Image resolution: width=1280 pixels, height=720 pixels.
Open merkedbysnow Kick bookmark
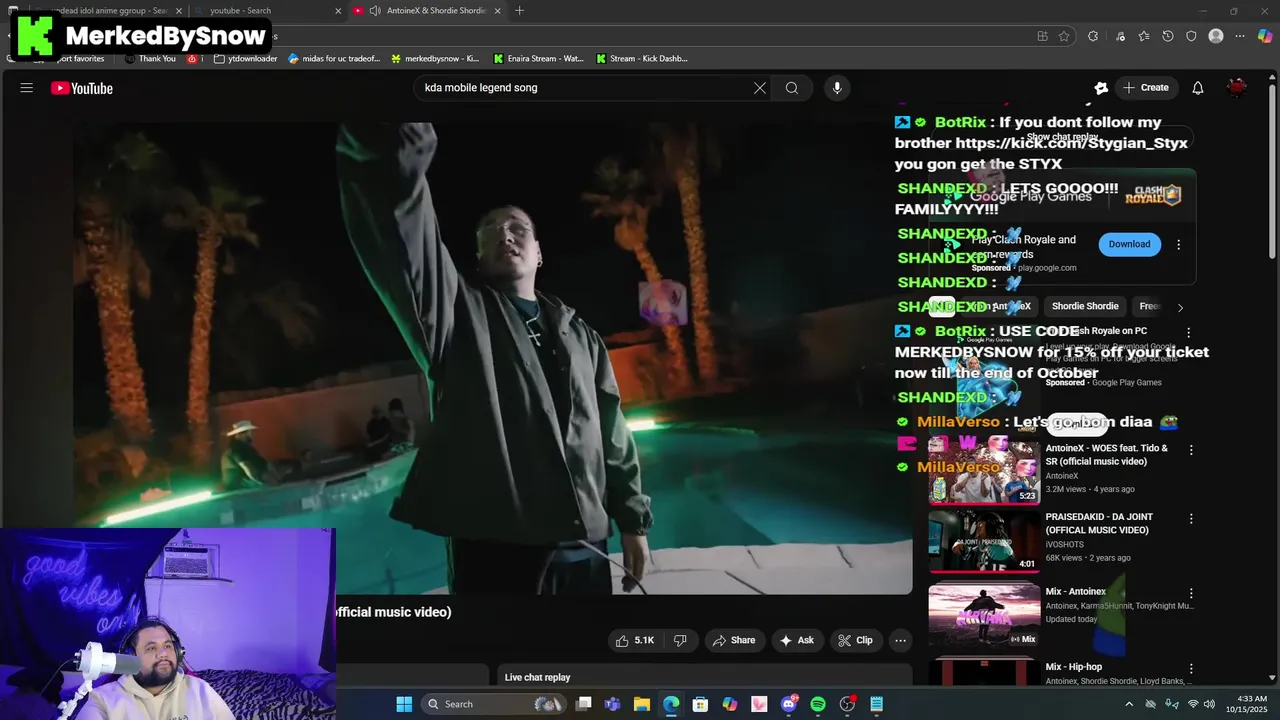436,58
